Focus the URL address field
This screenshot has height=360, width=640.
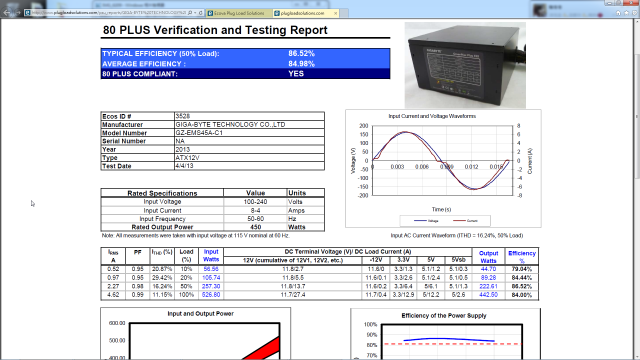(x=109, y=13)
